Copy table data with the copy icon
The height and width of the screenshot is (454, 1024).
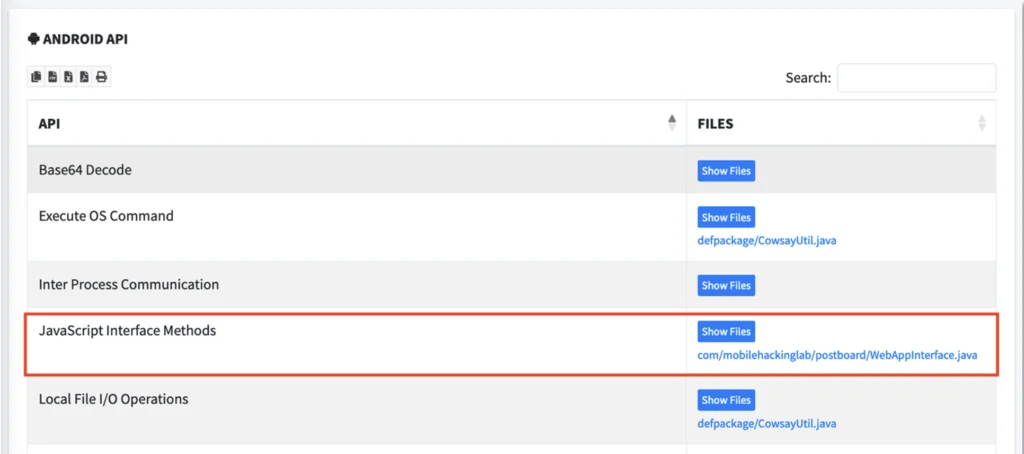pyautogui.click(x=36, y=77)
